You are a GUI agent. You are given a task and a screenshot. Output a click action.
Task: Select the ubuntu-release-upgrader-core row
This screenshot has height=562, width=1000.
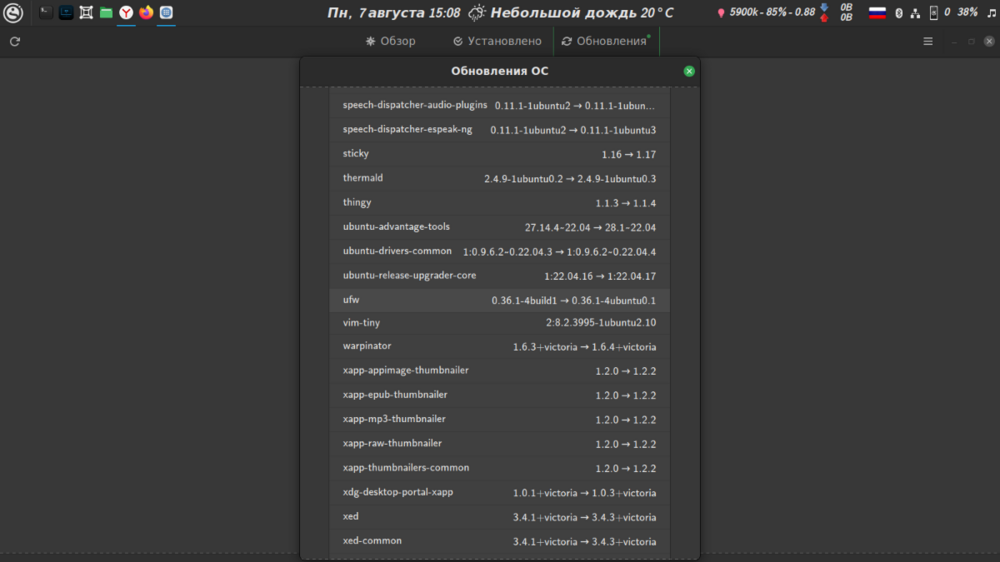pos(499,276)
